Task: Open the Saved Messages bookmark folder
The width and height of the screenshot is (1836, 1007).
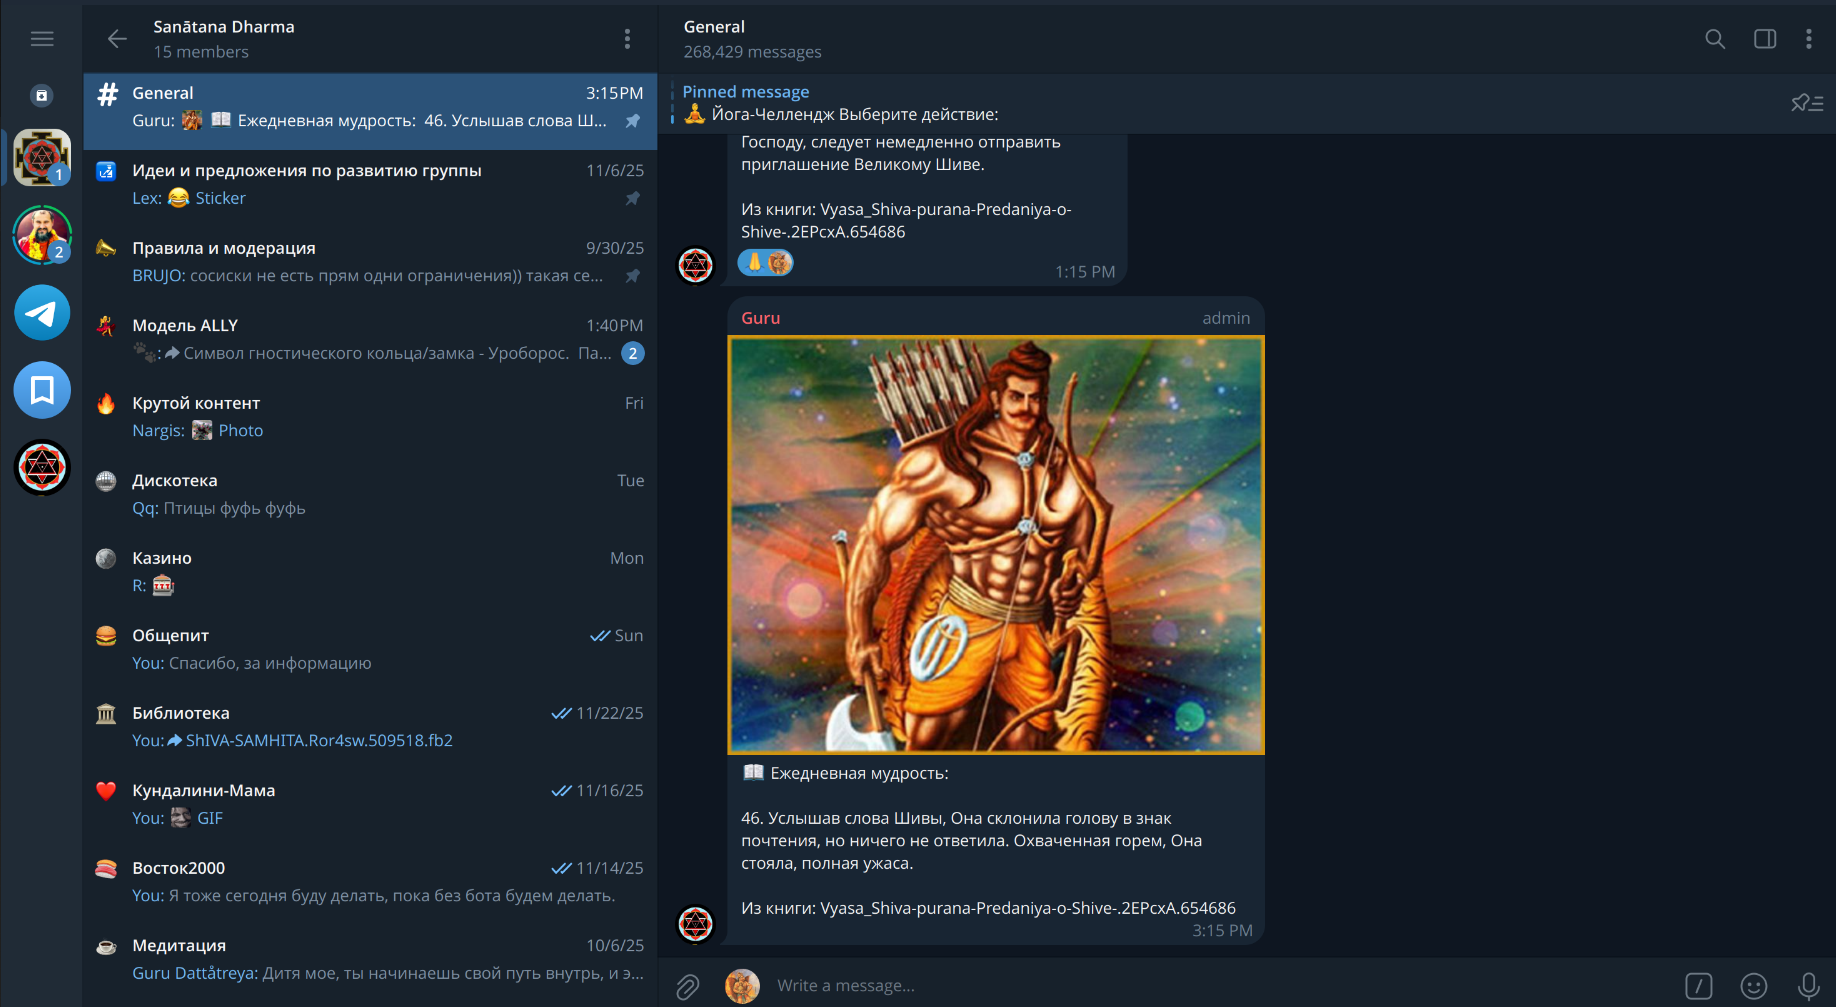Action: [x=42, y=390]
